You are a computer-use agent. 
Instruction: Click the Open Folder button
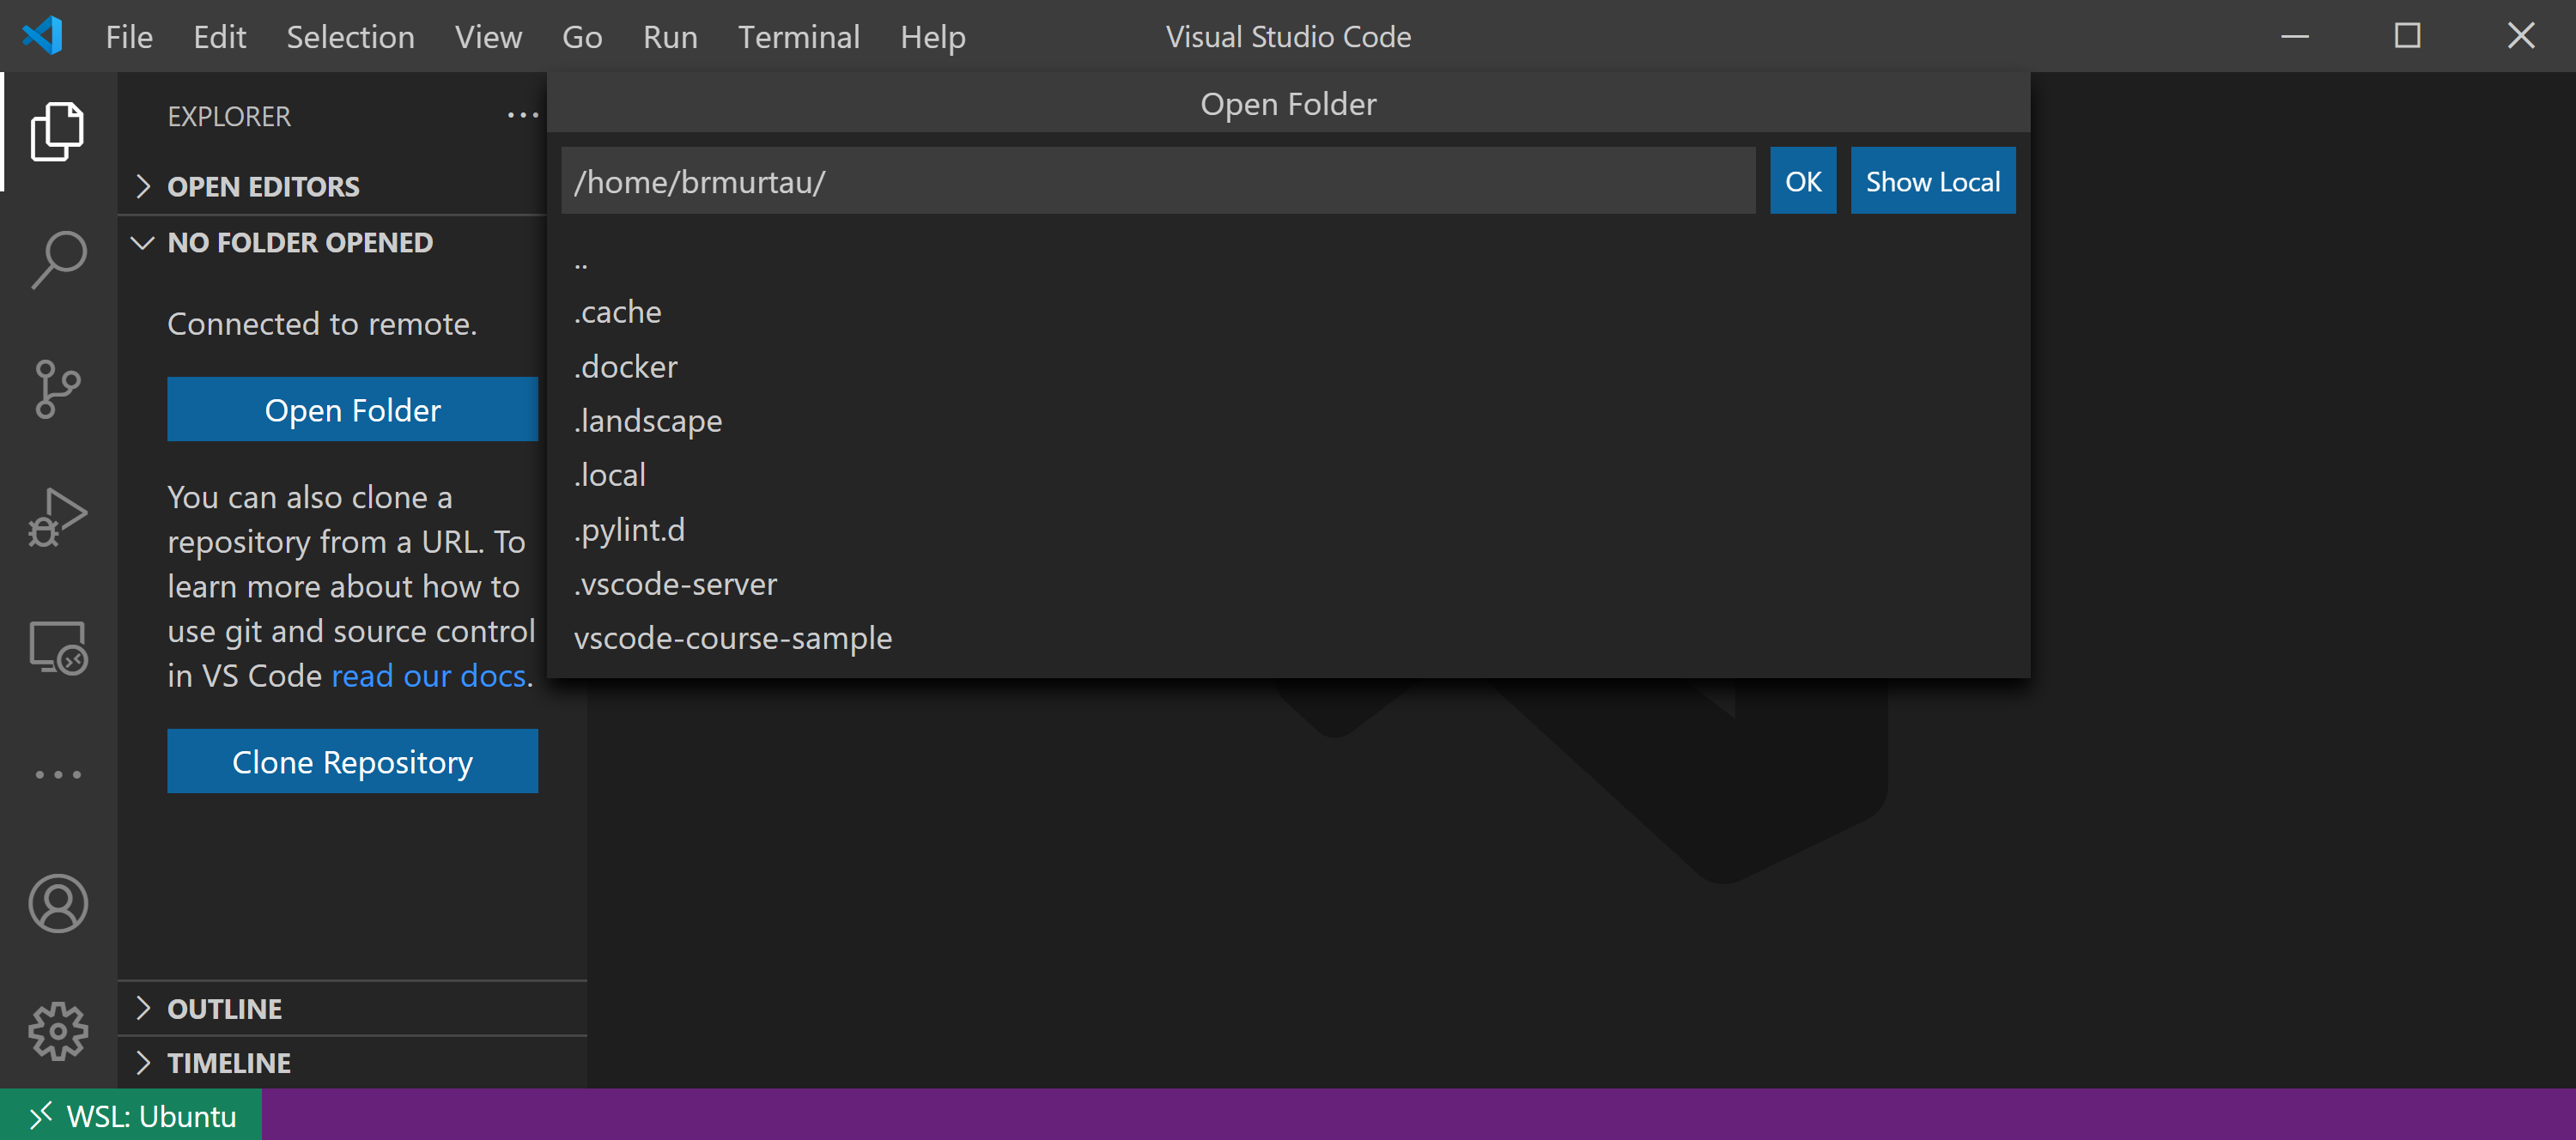[x=351, y=408]
